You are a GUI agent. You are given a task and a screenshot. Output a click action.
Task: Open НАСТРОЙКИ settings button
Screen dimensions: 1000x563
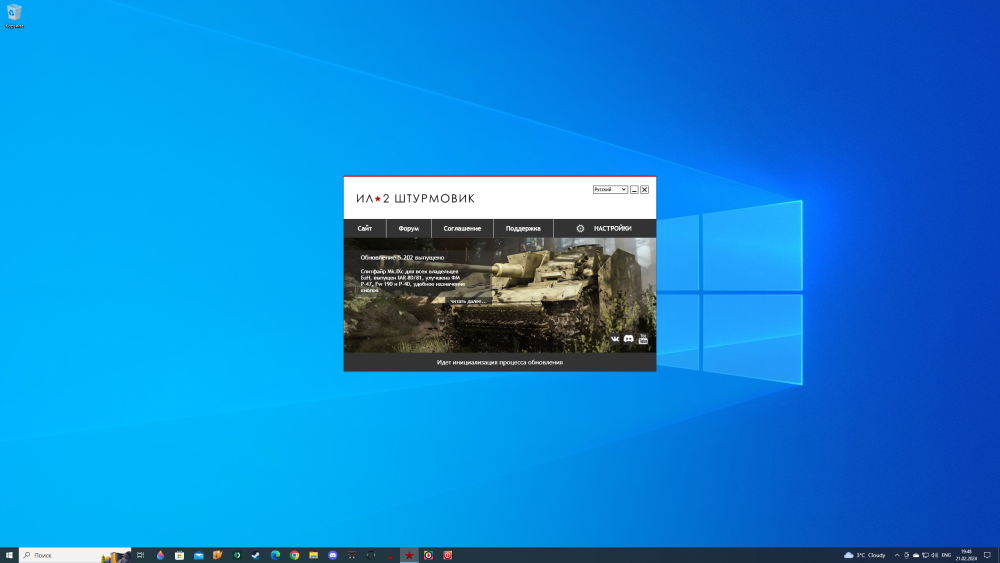point(605,228)
